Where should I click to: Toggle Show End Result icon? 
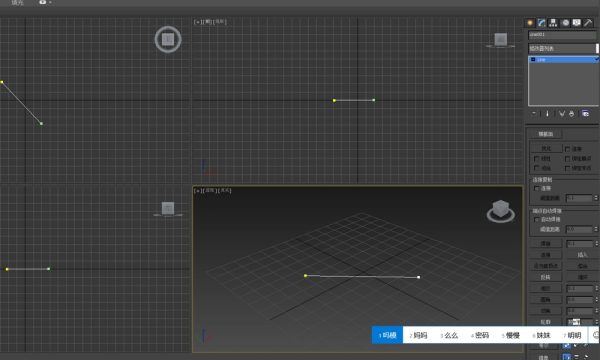point(547,114)
